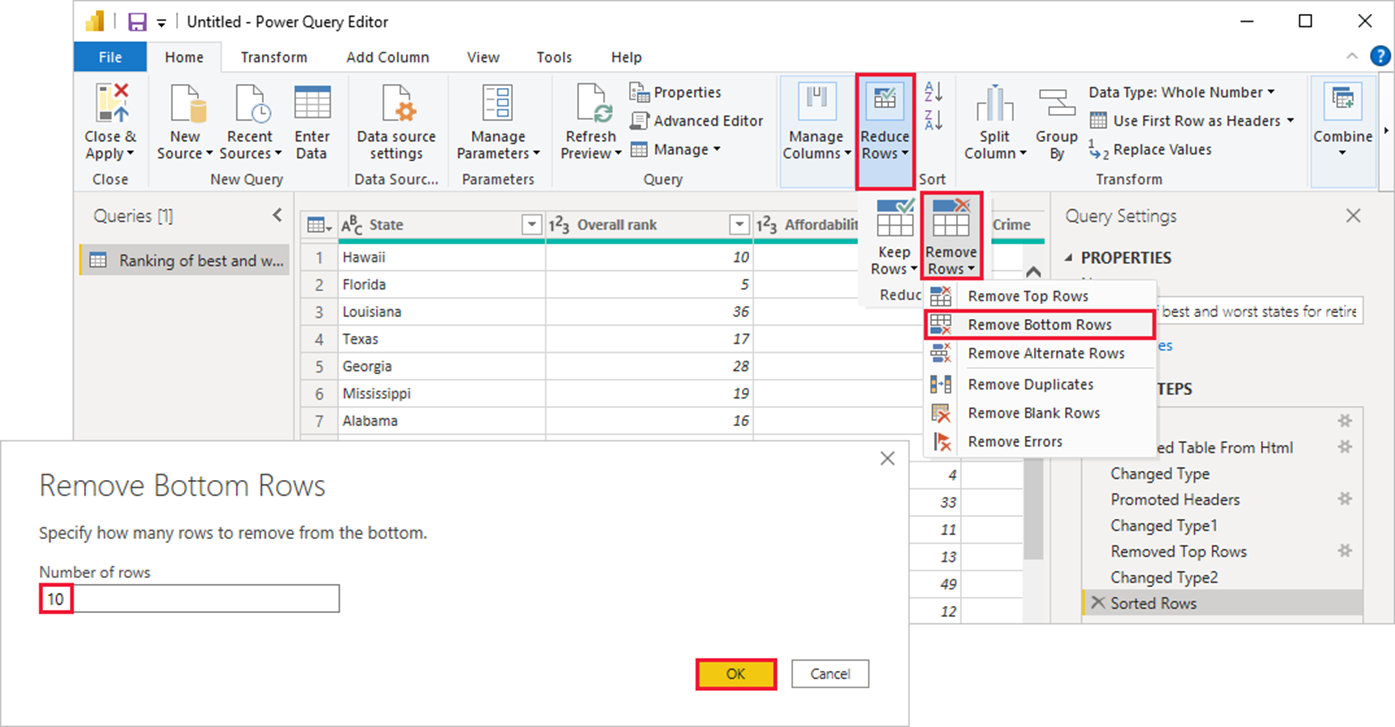Click the Keep Rows icon
This screenshot has width=1395, height=727.
893,220
